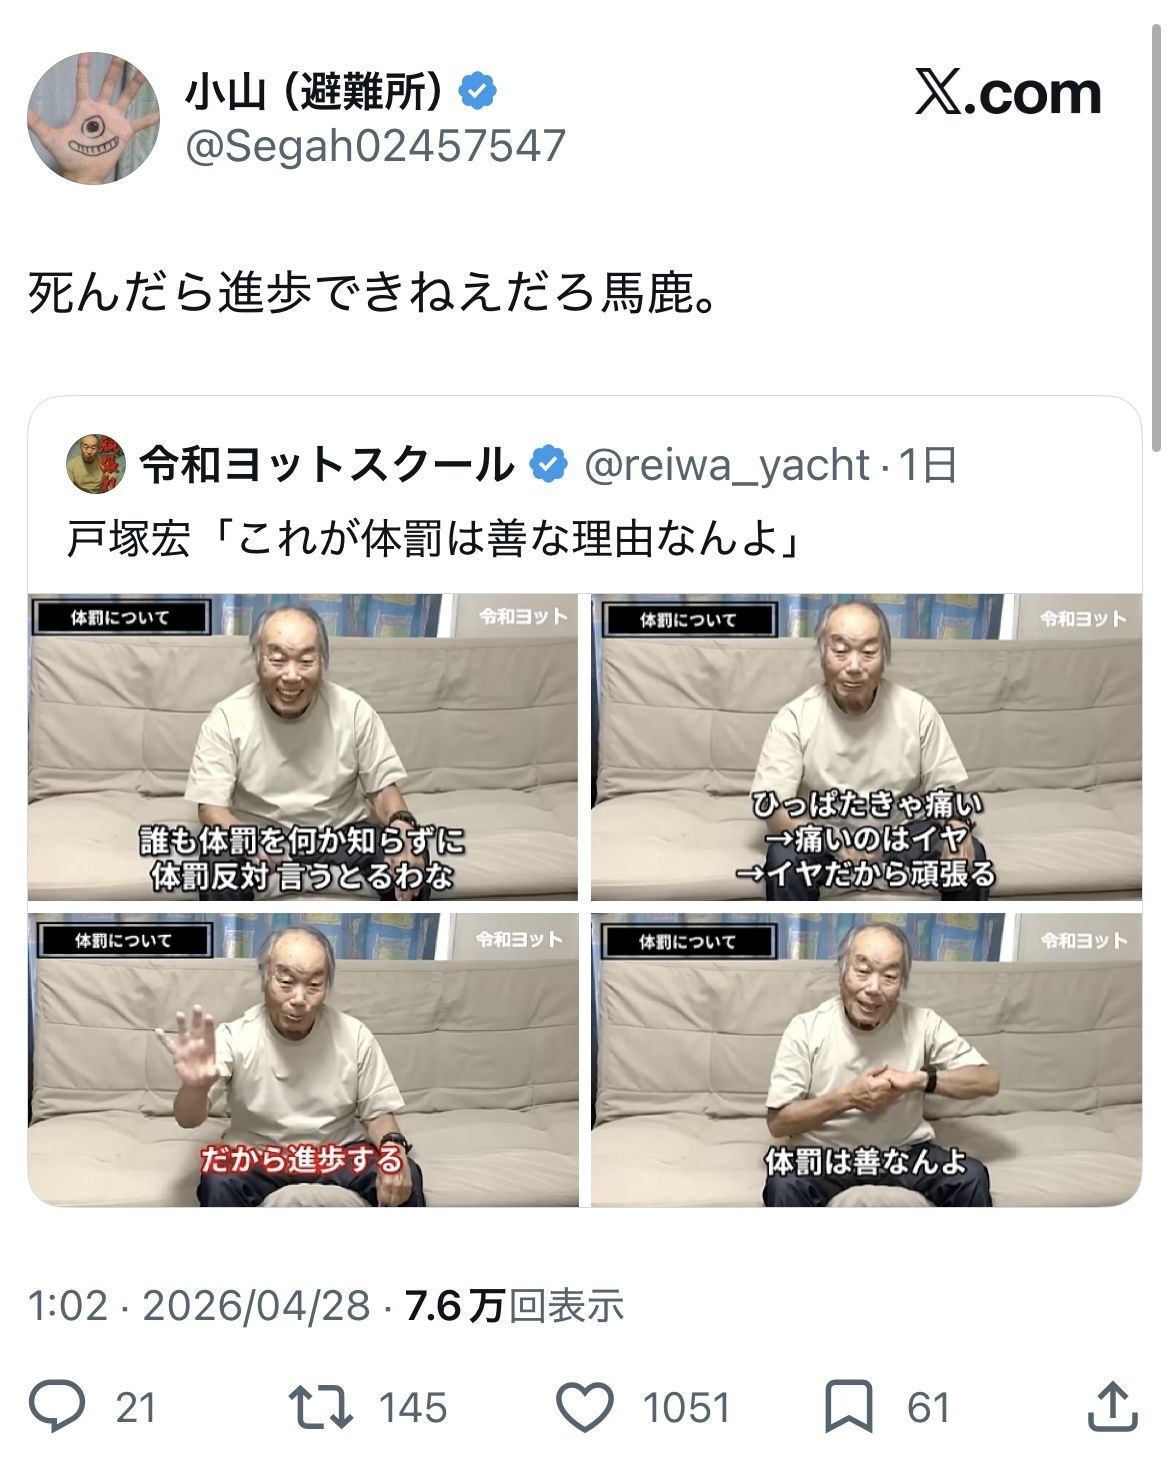Open the reply comment icon
Image resolution: width=1169 pixels, height=1462 pixels.
56,1406
